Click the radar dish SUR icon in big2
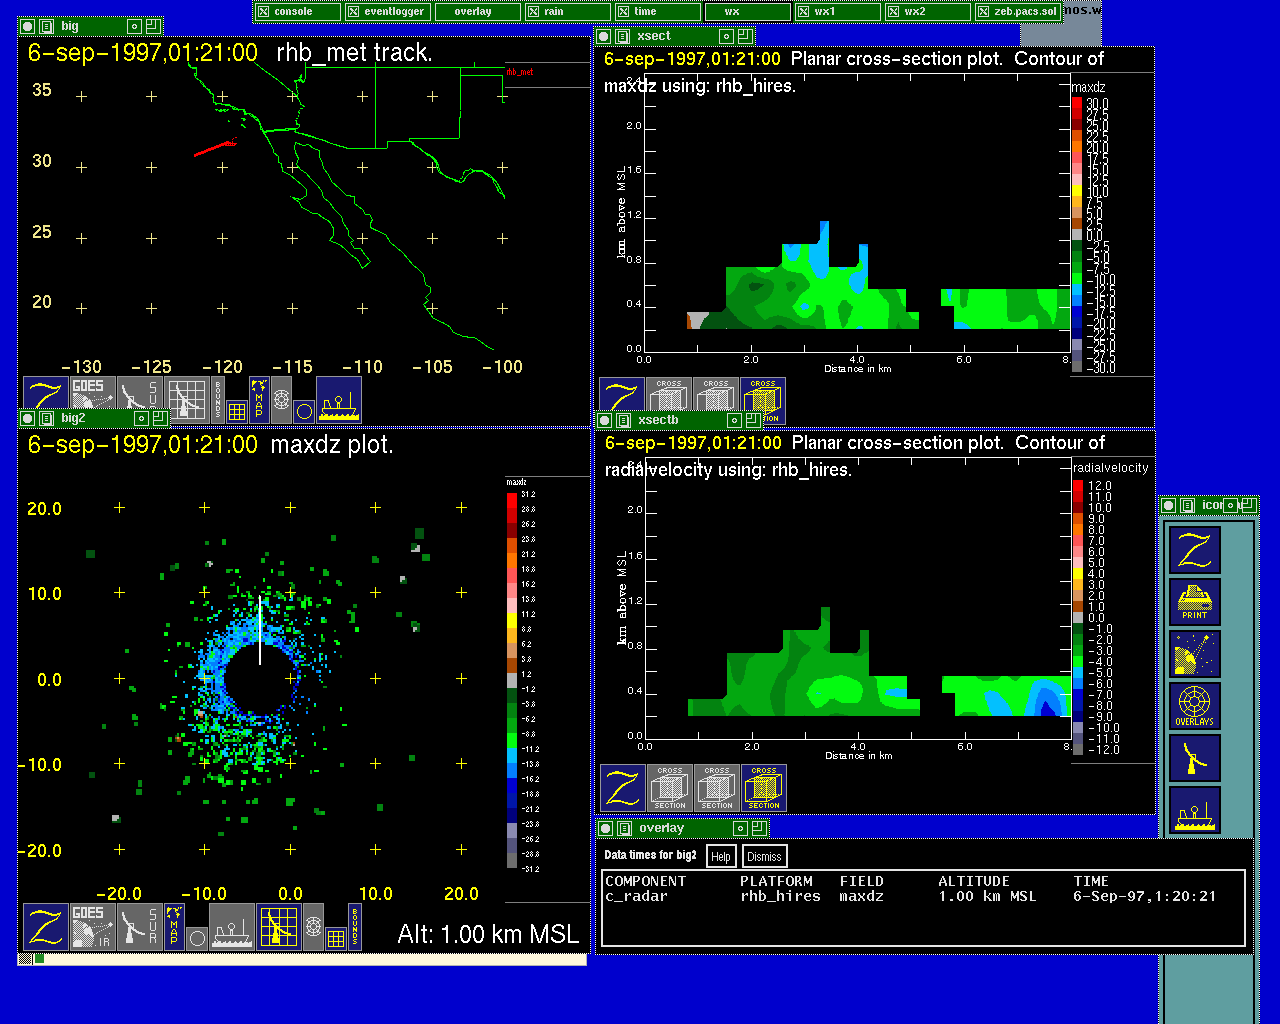 point(139,927)
